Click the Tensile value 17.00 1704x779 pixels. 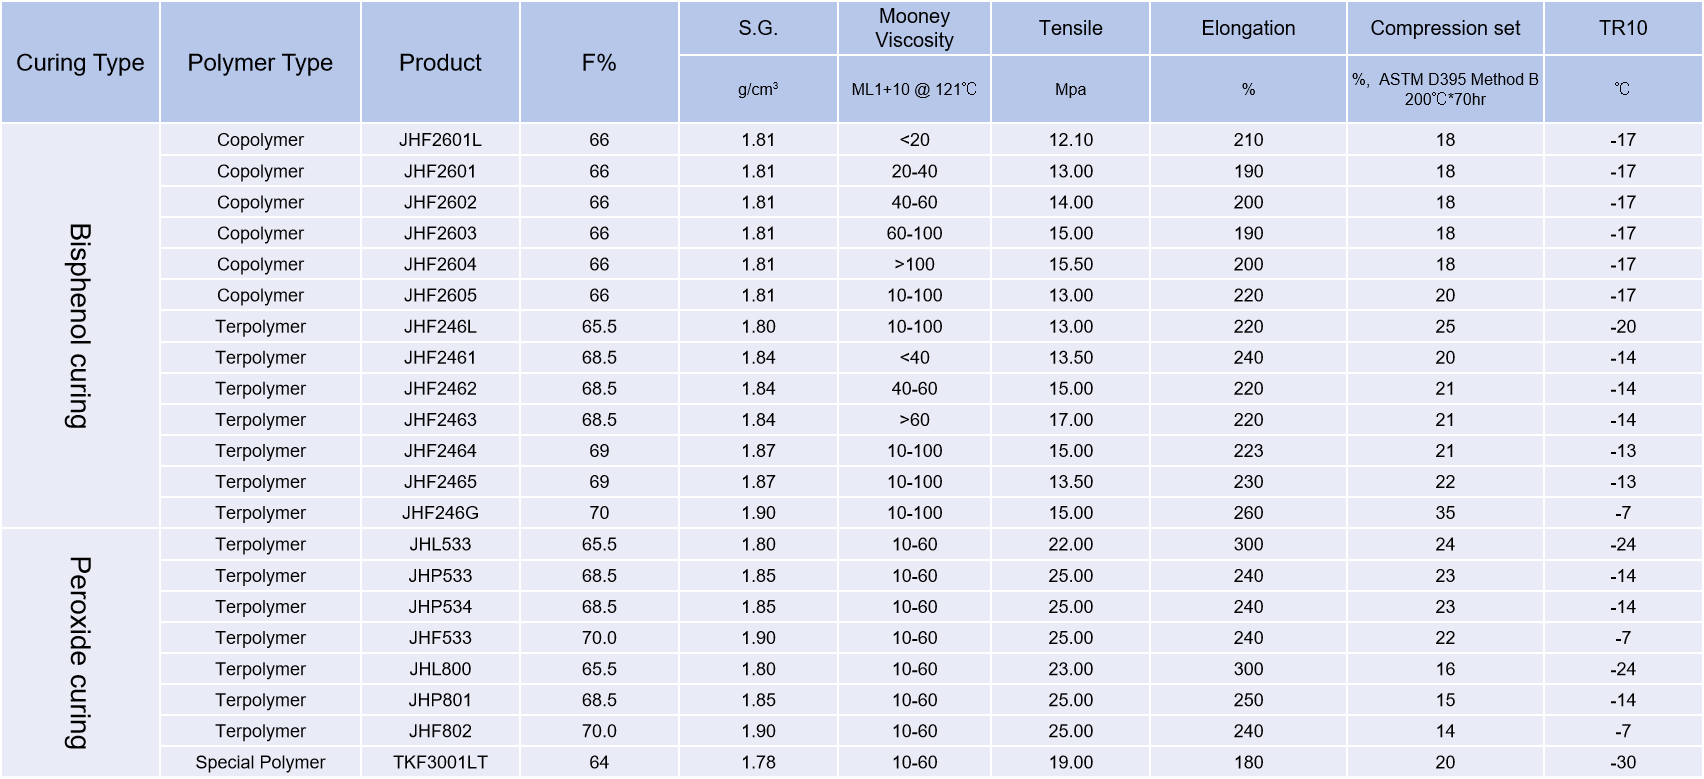point(1070,420)
